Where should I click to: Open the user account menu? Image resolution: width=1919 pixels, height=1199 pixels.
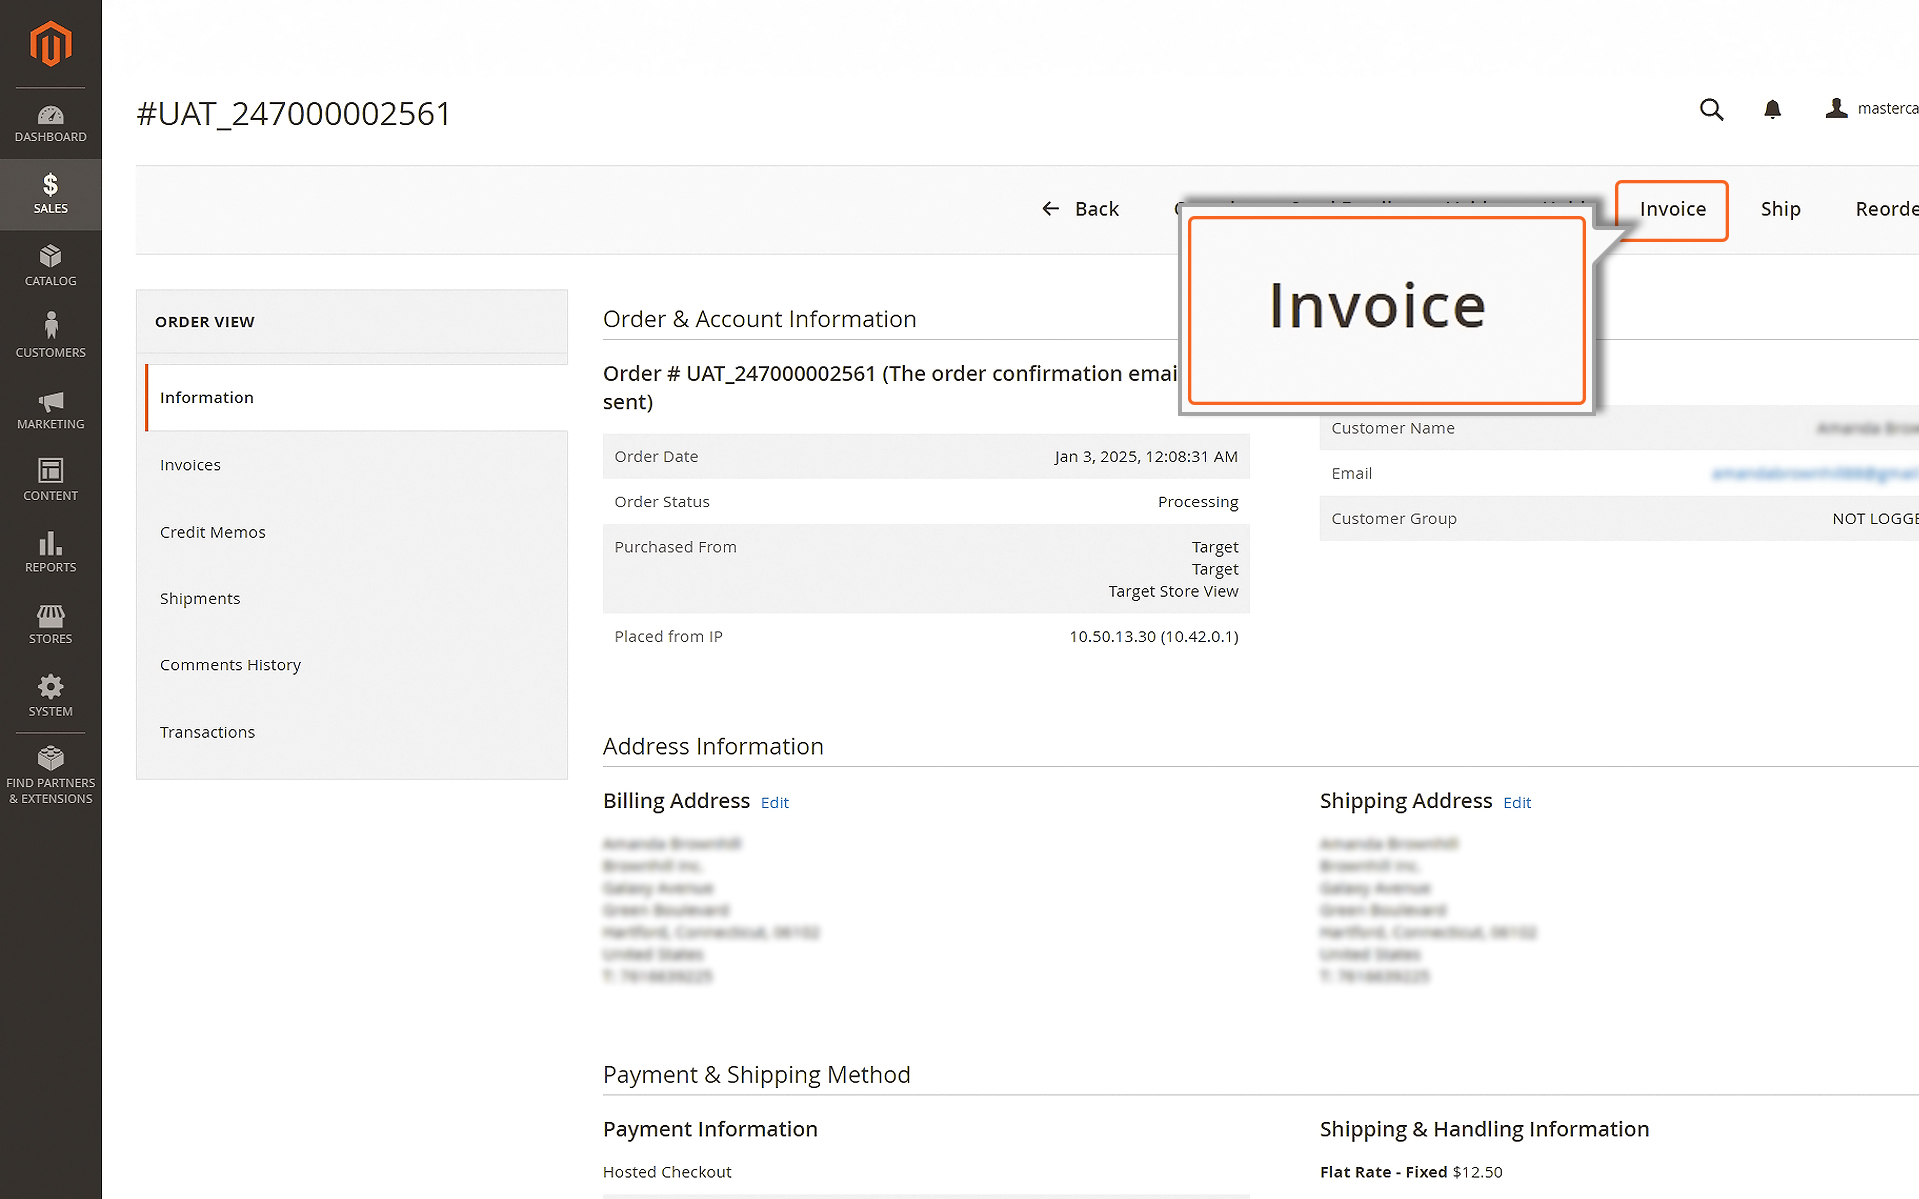1870,108
